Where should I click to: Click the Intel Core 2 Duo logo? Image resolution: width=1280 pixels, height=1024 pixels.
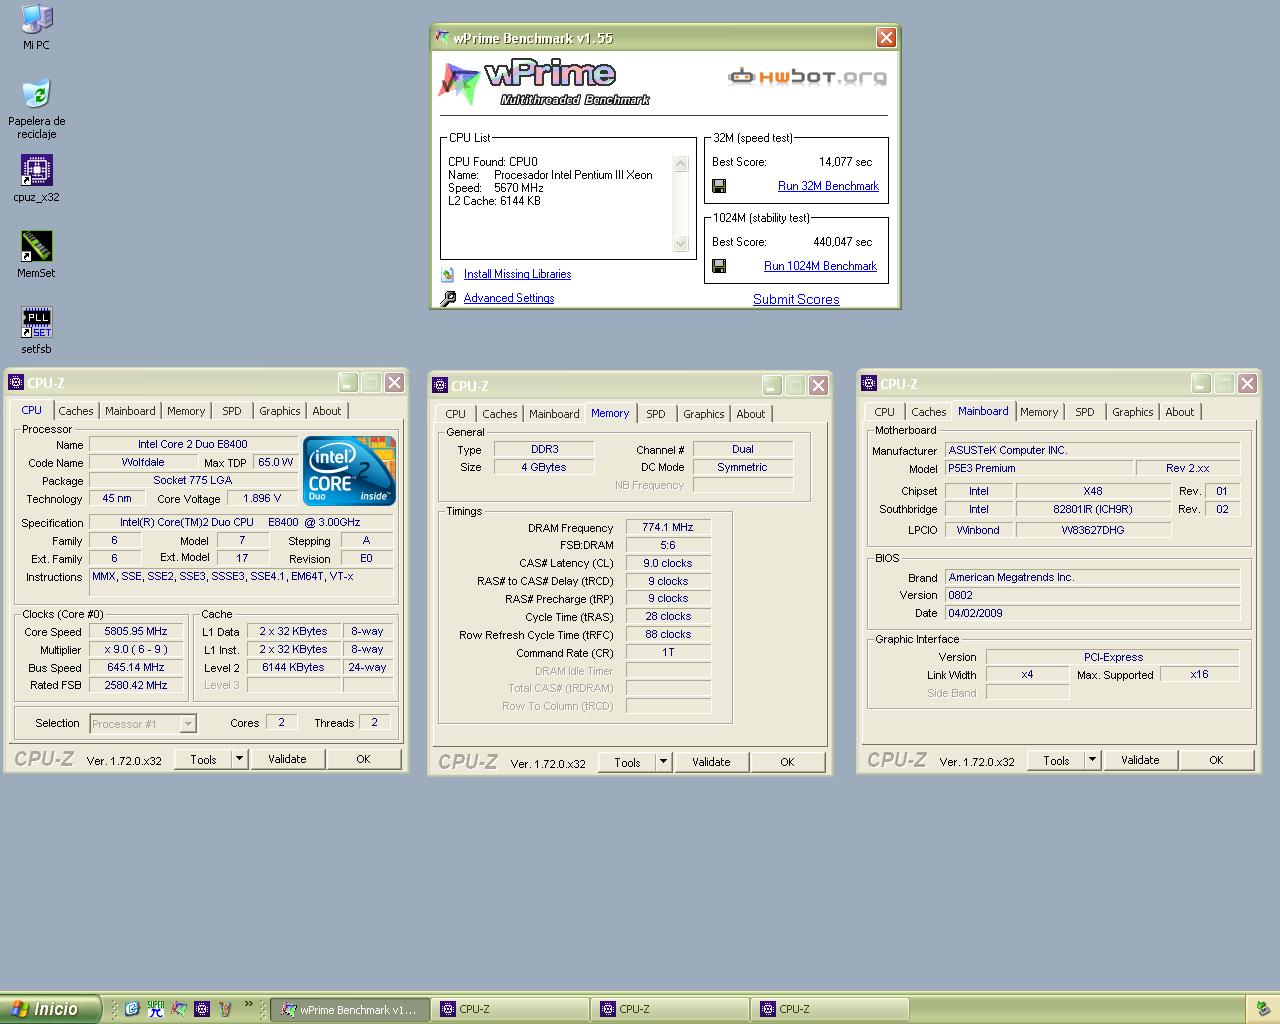(349, 470)
